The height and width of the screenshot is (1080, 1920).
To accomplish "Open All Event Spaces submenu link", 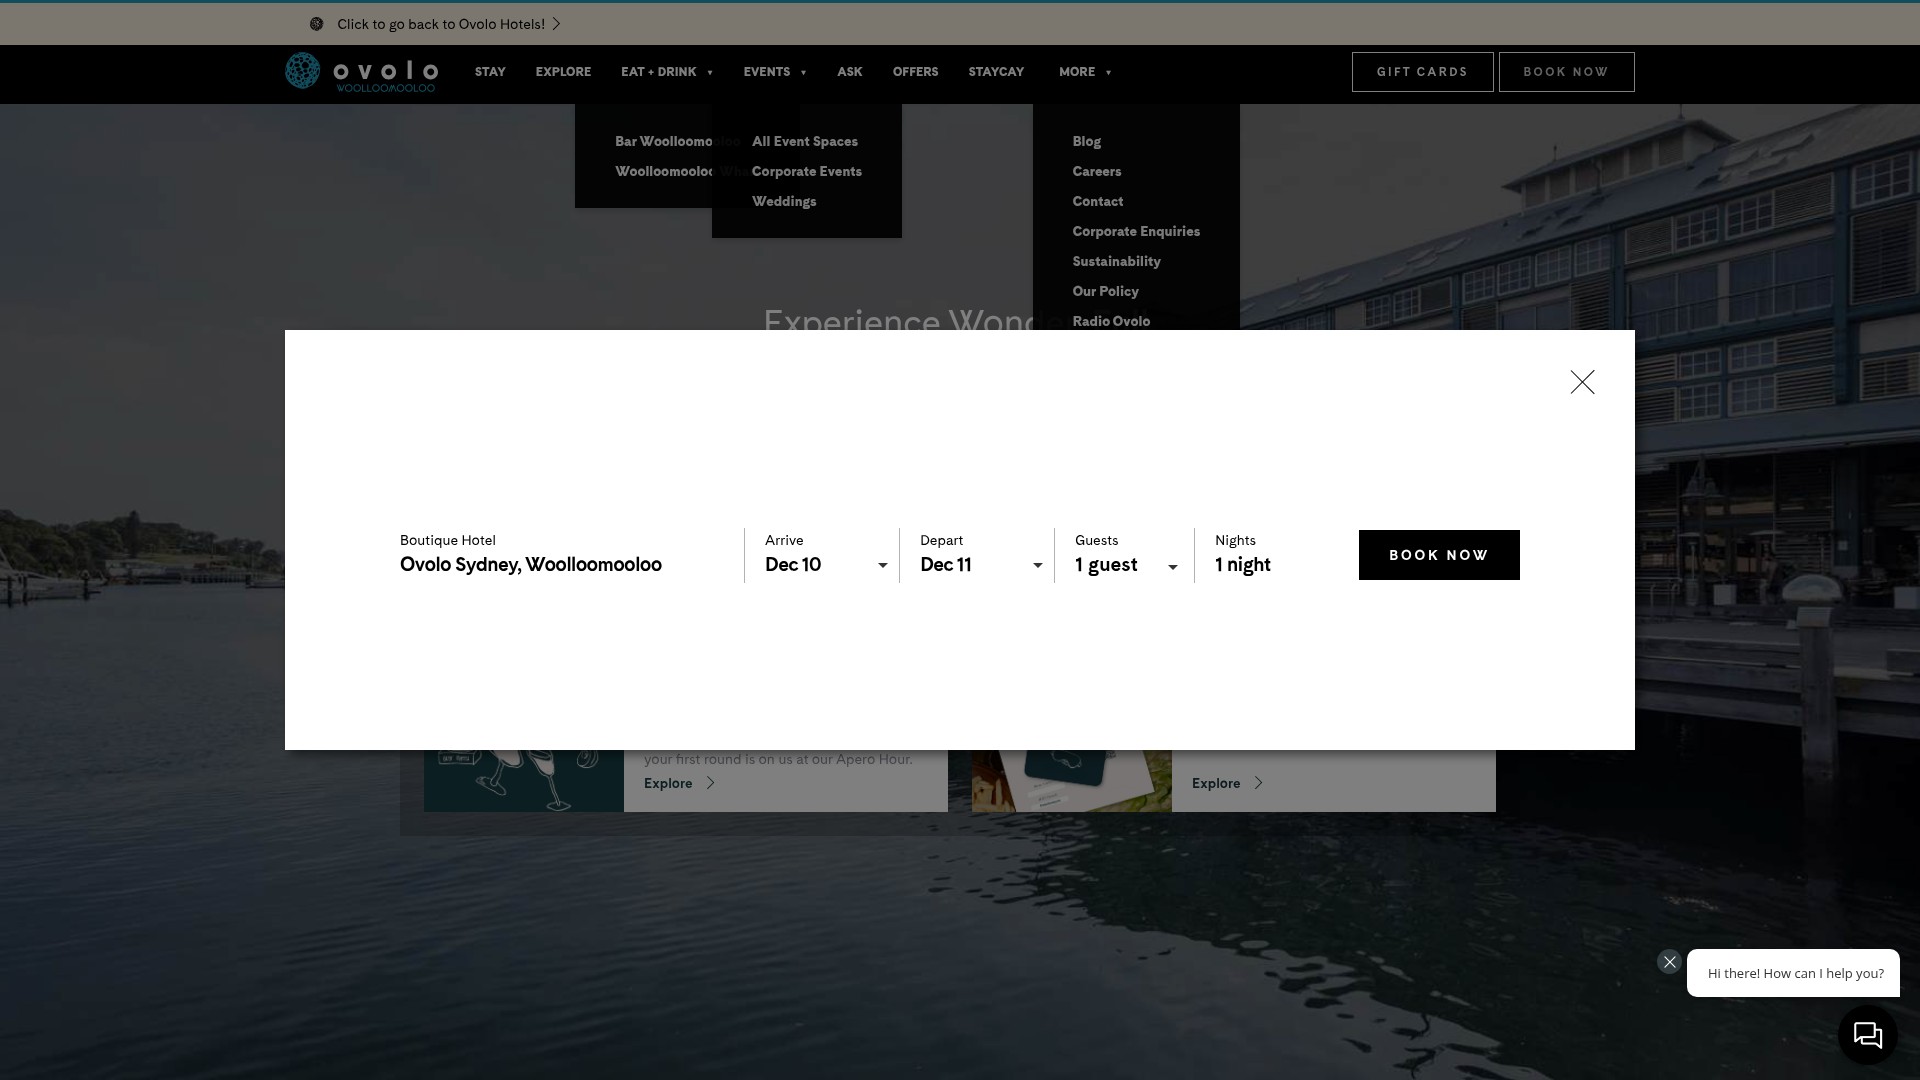I will (x=805, y=142).
